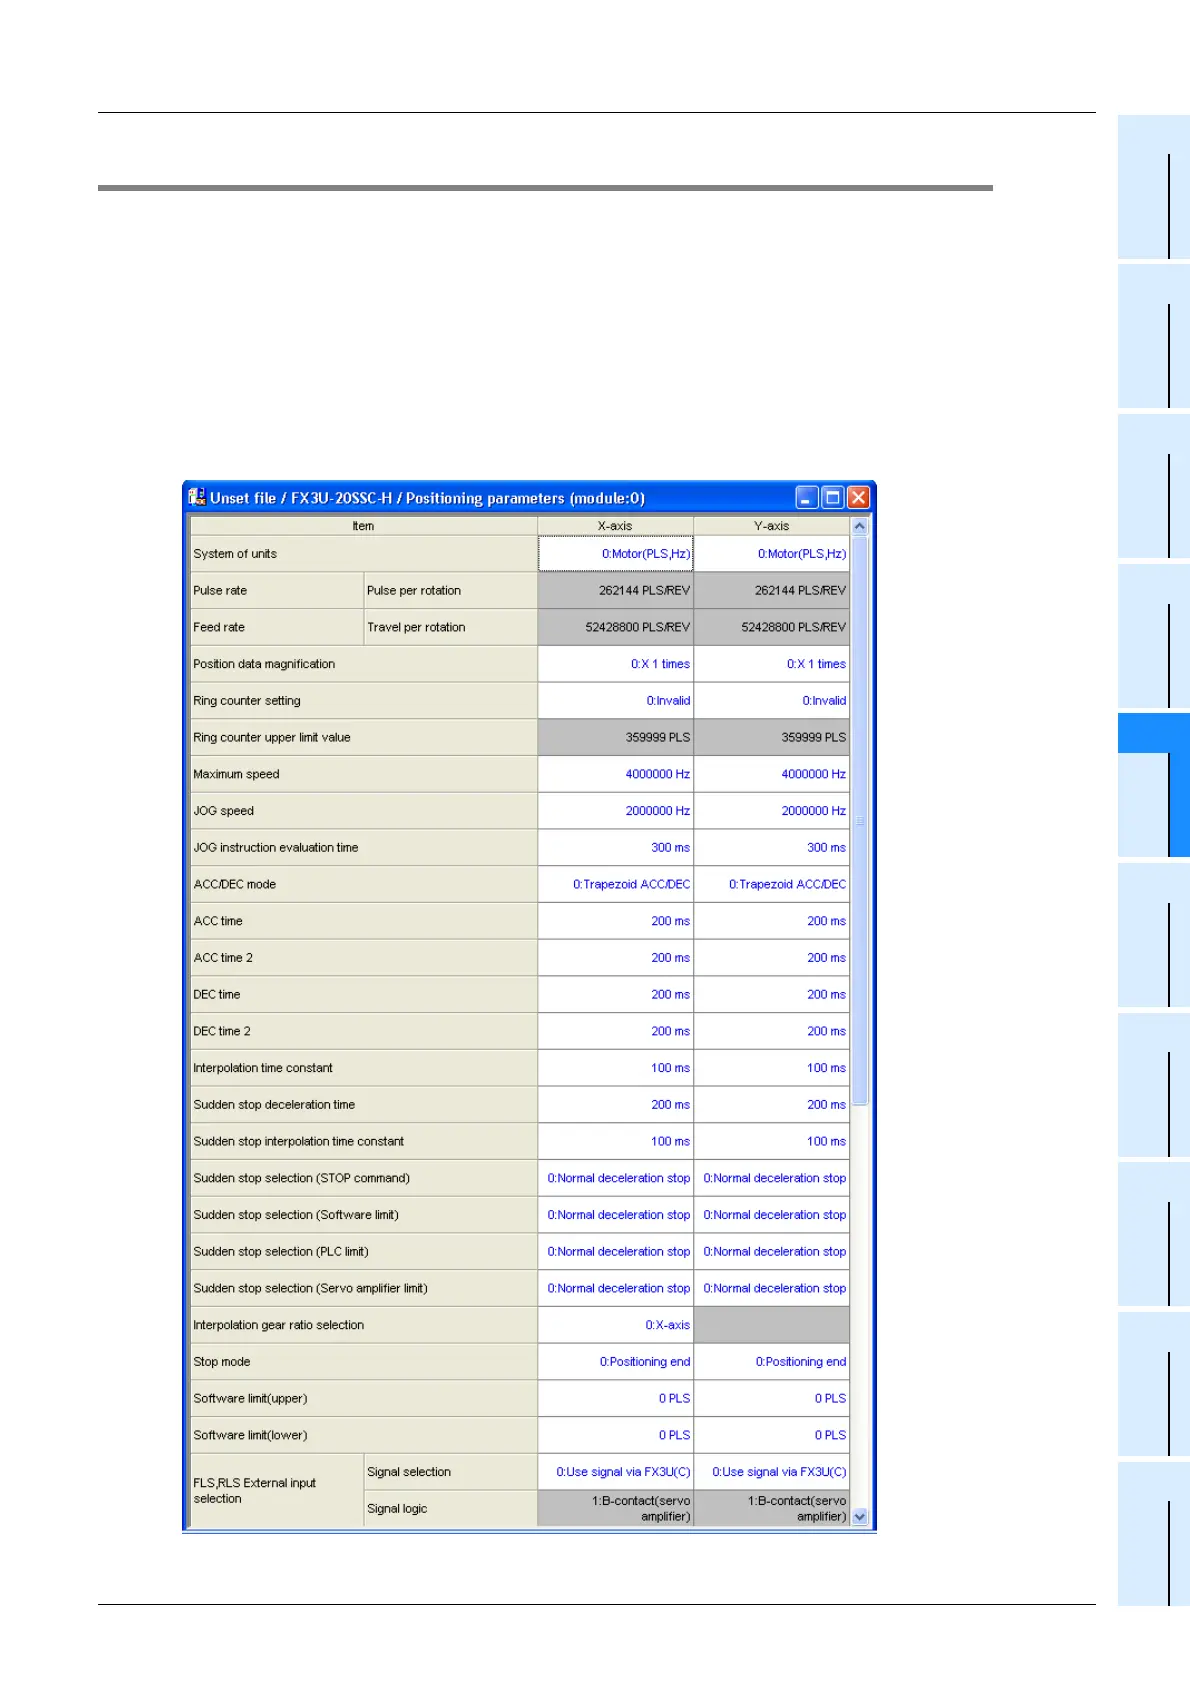Select X-axis System of units cell
Image resolution: width=1190 pixels, height=1684 pixels.
(616, 554)
